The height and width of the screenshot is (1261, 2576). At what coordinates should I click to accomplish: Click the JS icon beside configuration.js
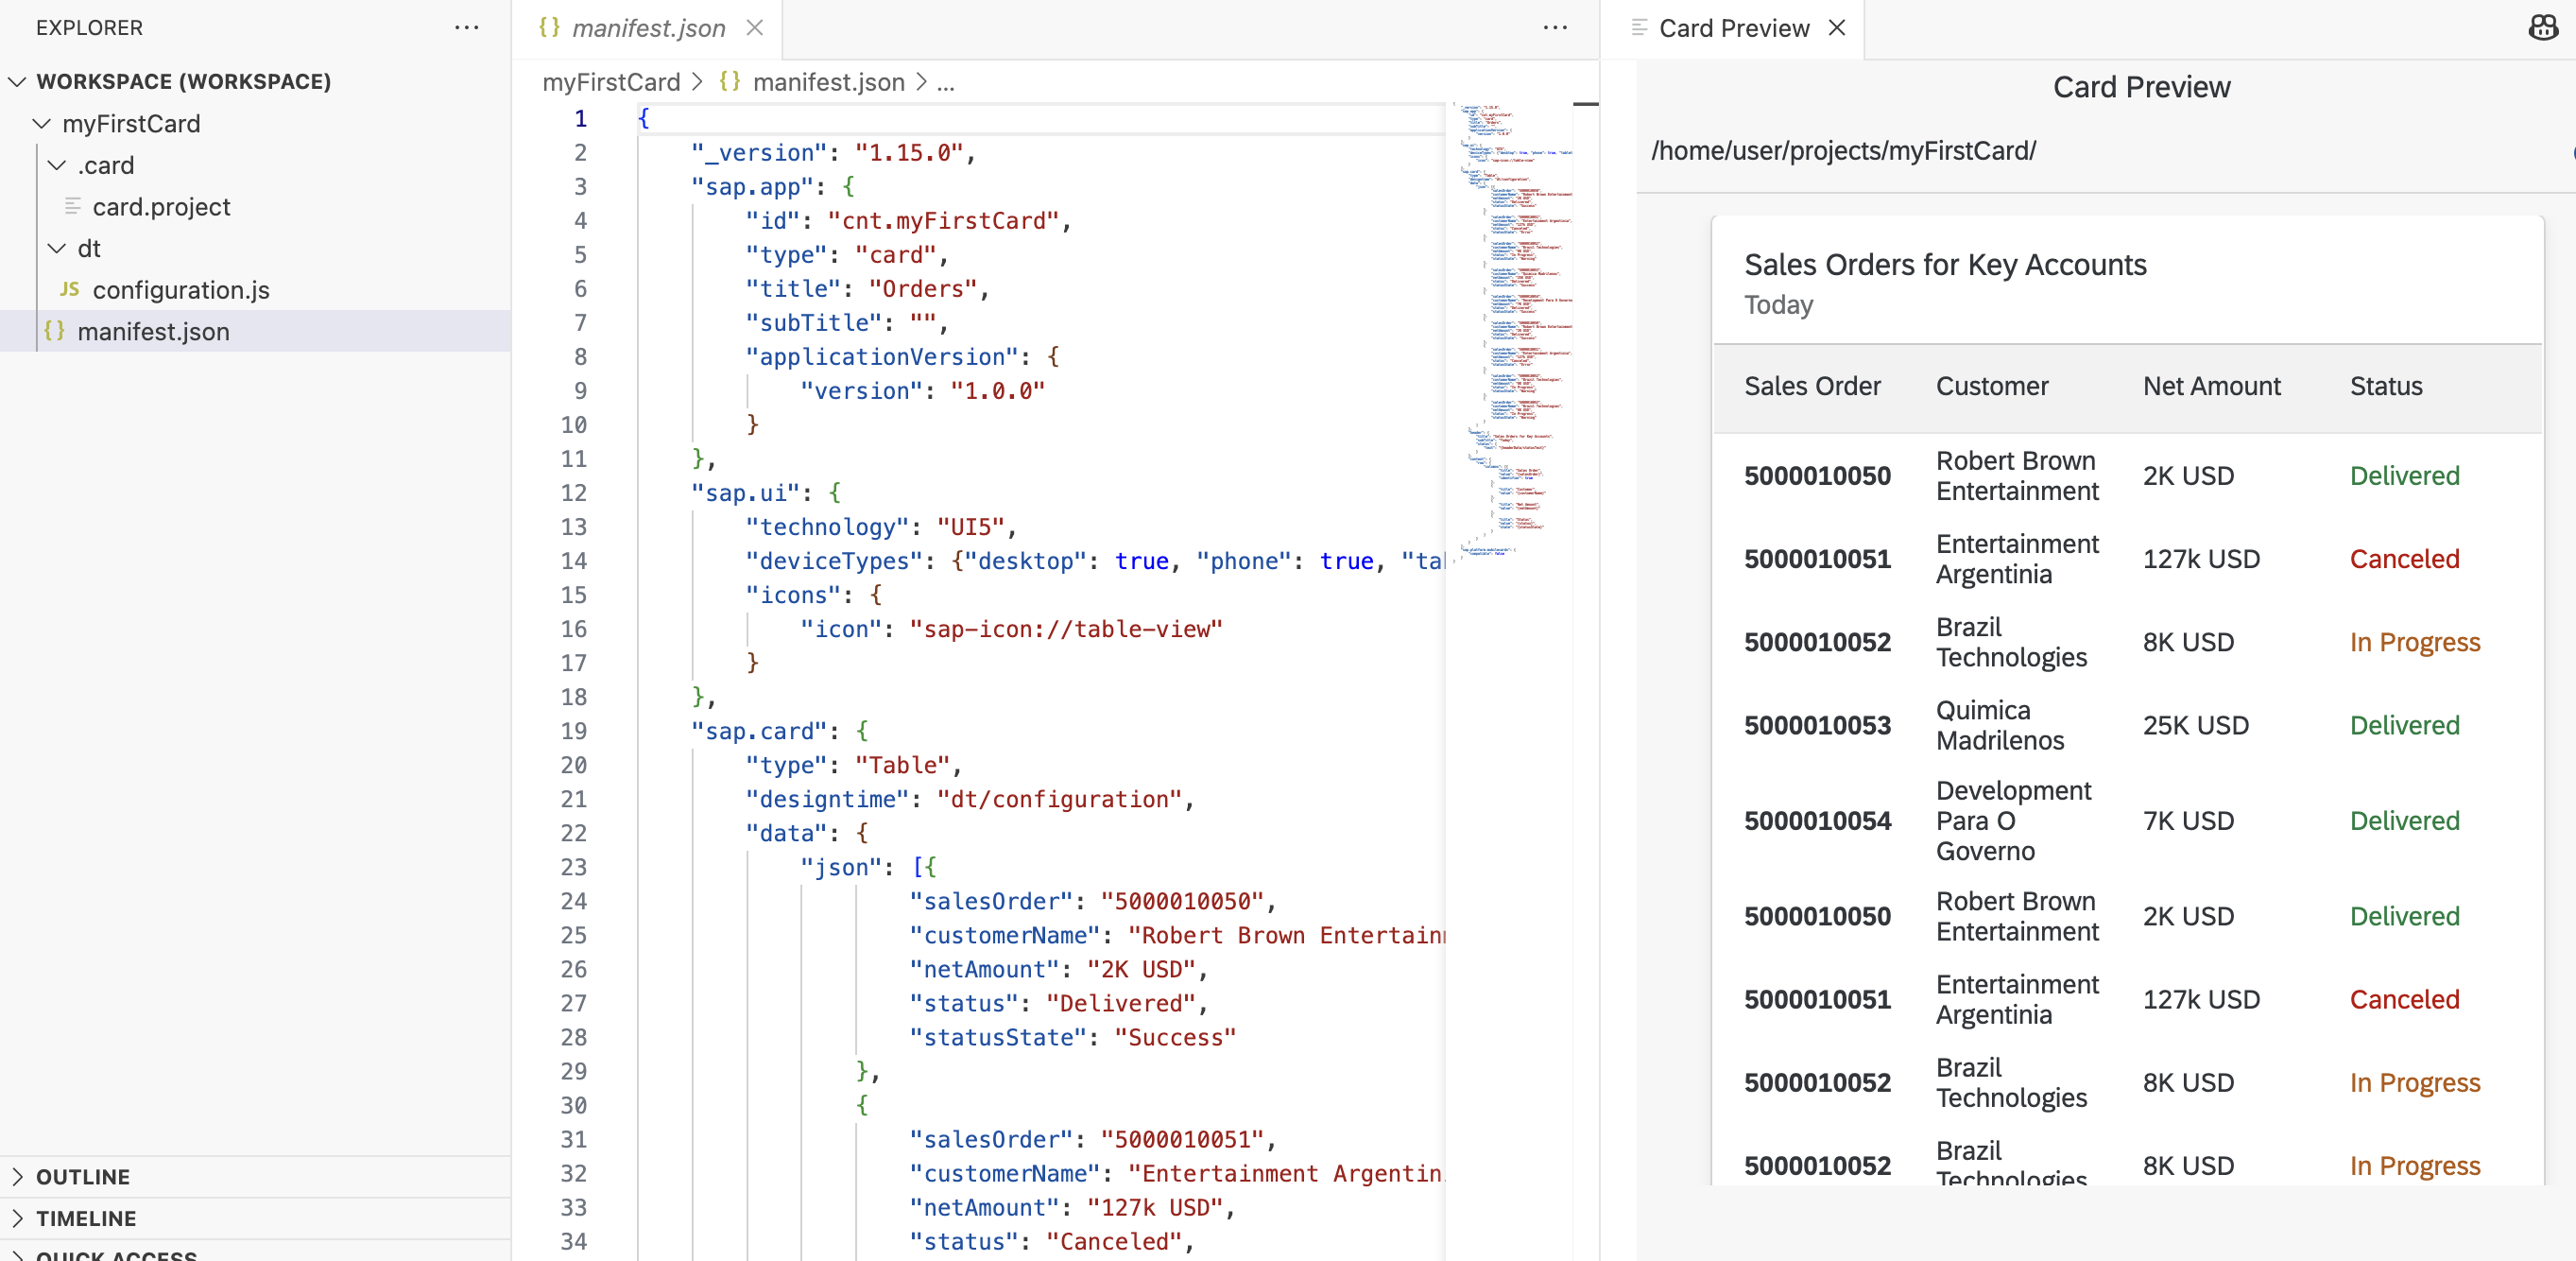coord(67,290)
